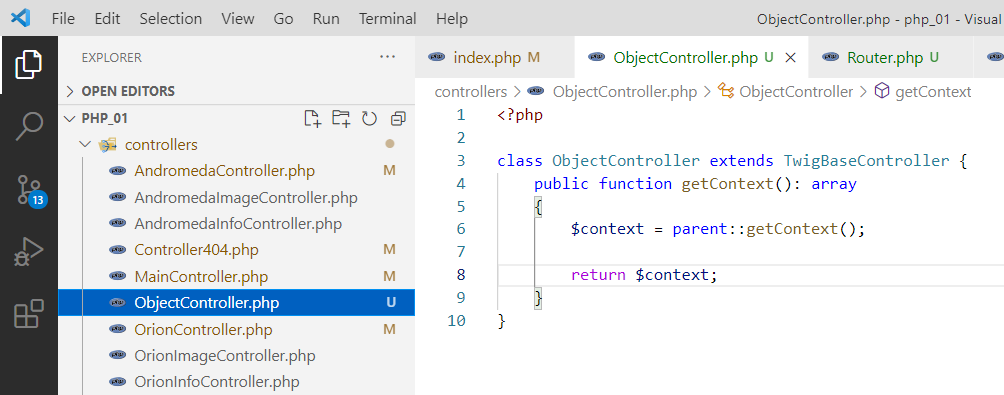Create a new folder in PHP_01
This screenshot has height=395, width=1004.
pyautogui.click(x=341, y=118)
